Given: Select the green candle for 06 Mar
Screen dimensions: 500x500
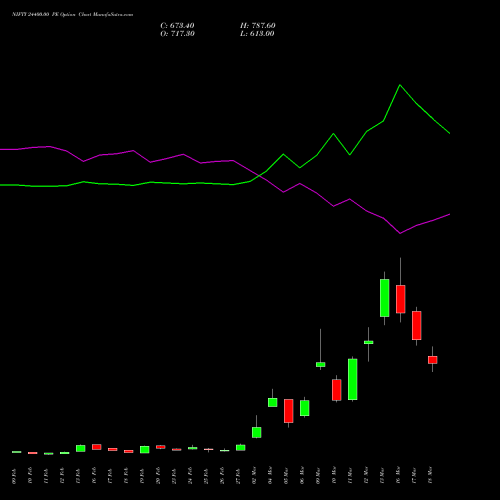Looking at the screenshot, I should click(304, 408).
